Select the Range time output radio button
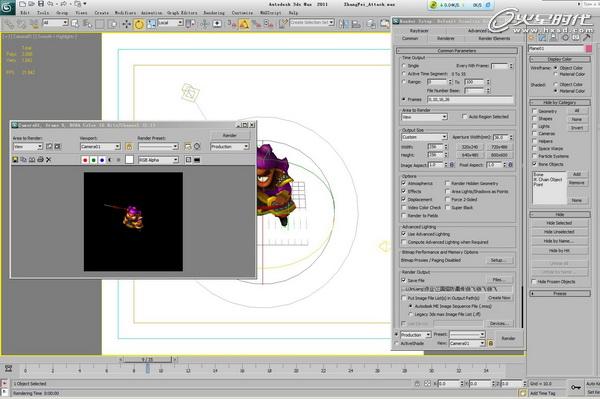The image size is (600, 399). pos(404,82)
